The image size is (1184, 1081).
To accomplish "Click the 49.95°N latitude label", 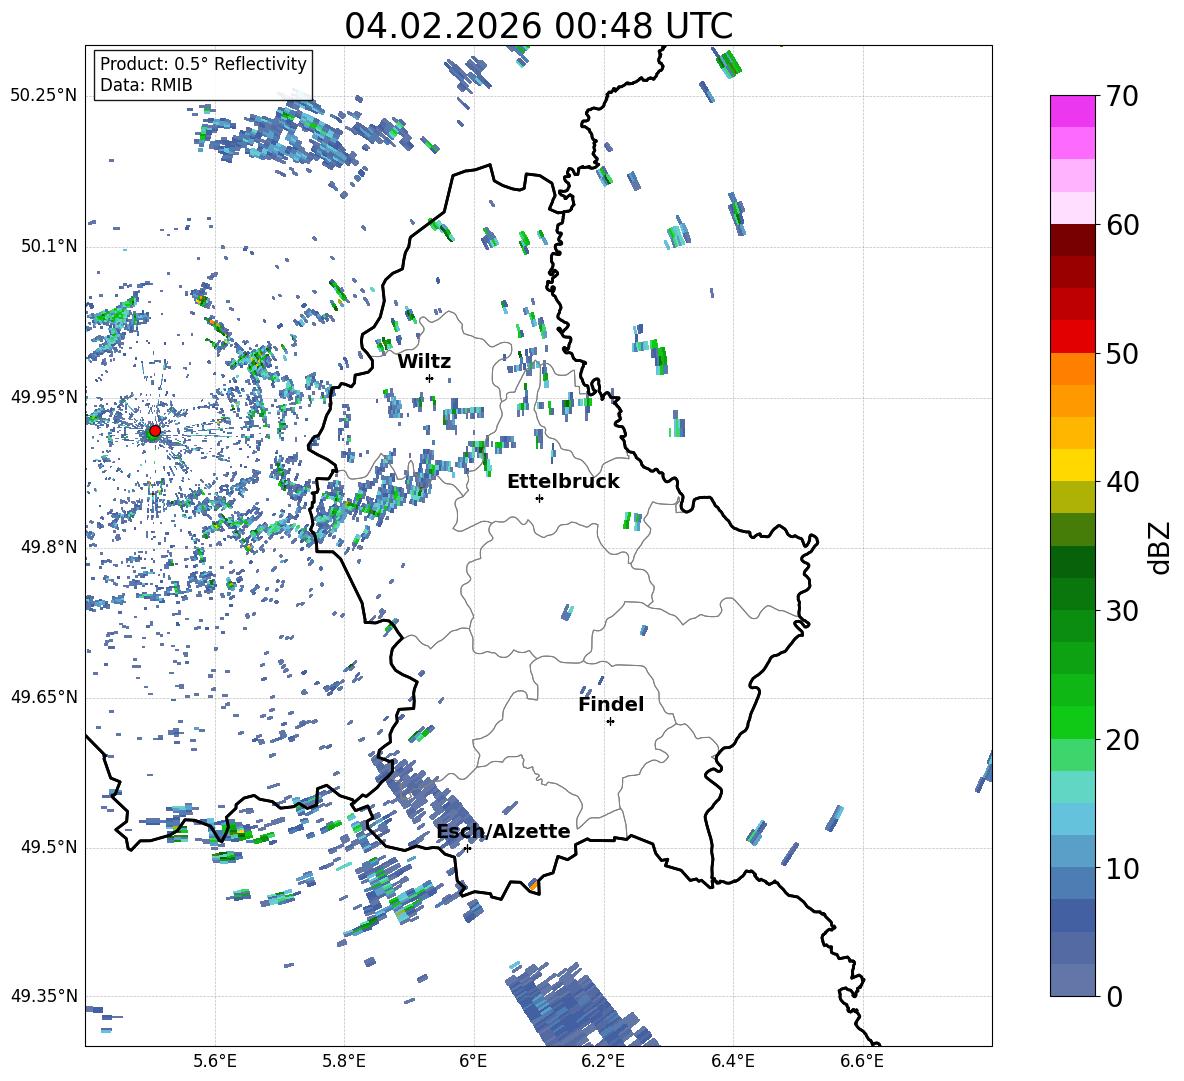I will [x=44, y=396].
